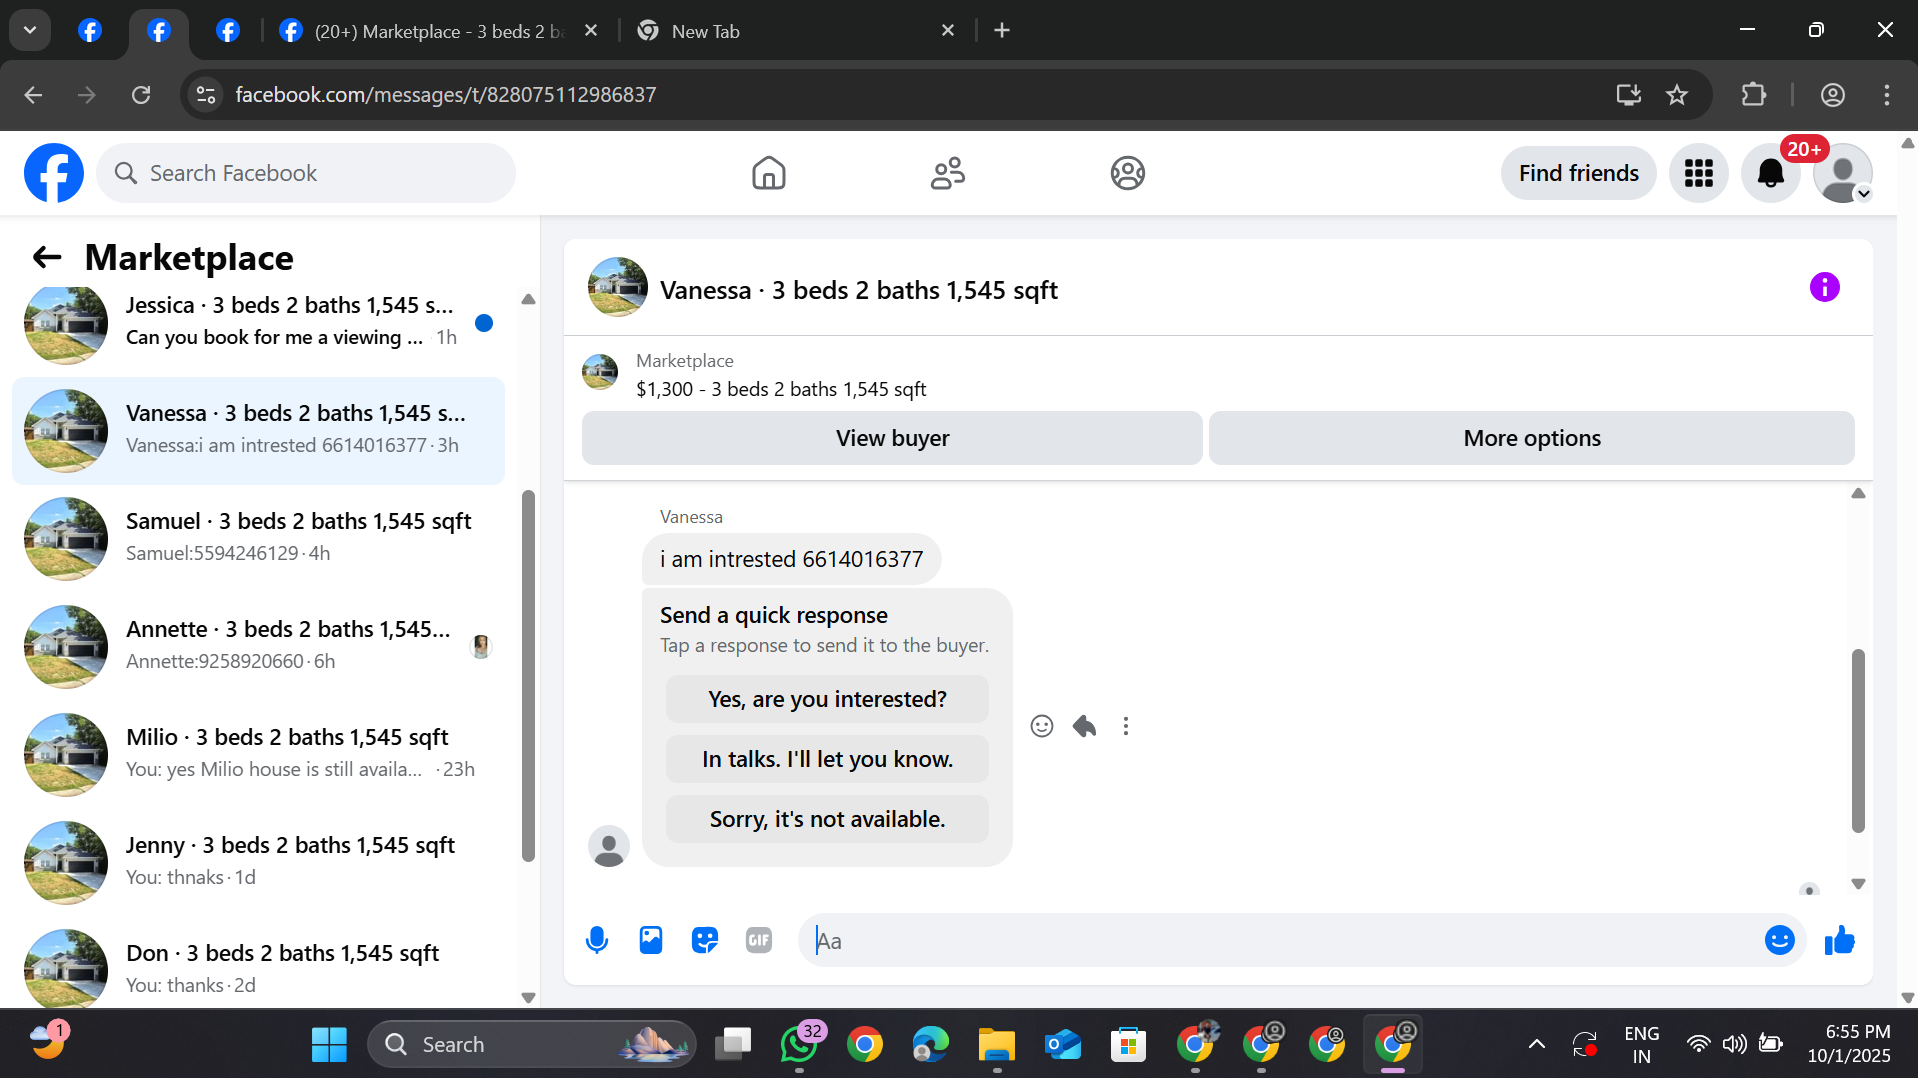Screen dimensions: 1918x1078
Task: Focus the Search Facebook field
Action: tap(306, 173)
